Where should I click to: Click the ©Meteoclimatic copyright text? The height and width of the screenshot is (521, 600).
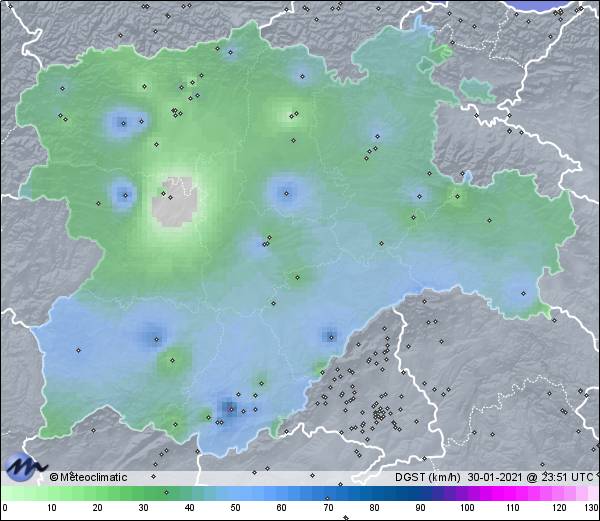coord(88,477)
